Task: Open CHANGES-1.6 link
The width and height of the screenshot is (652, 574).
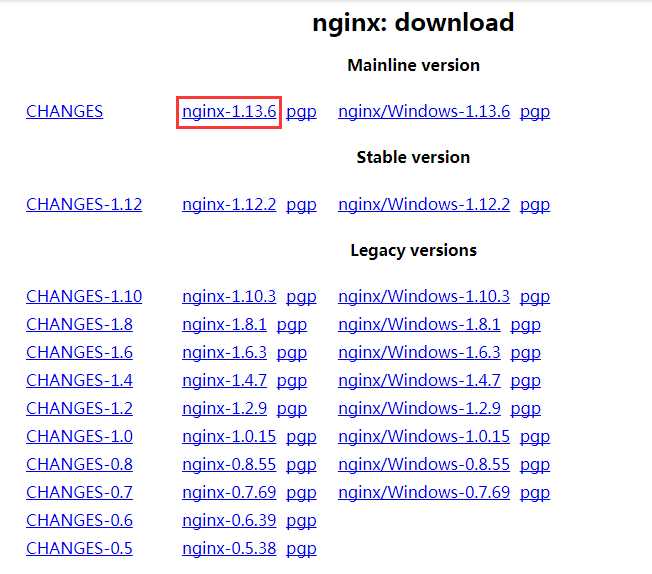Action: (x=79, y=352)
